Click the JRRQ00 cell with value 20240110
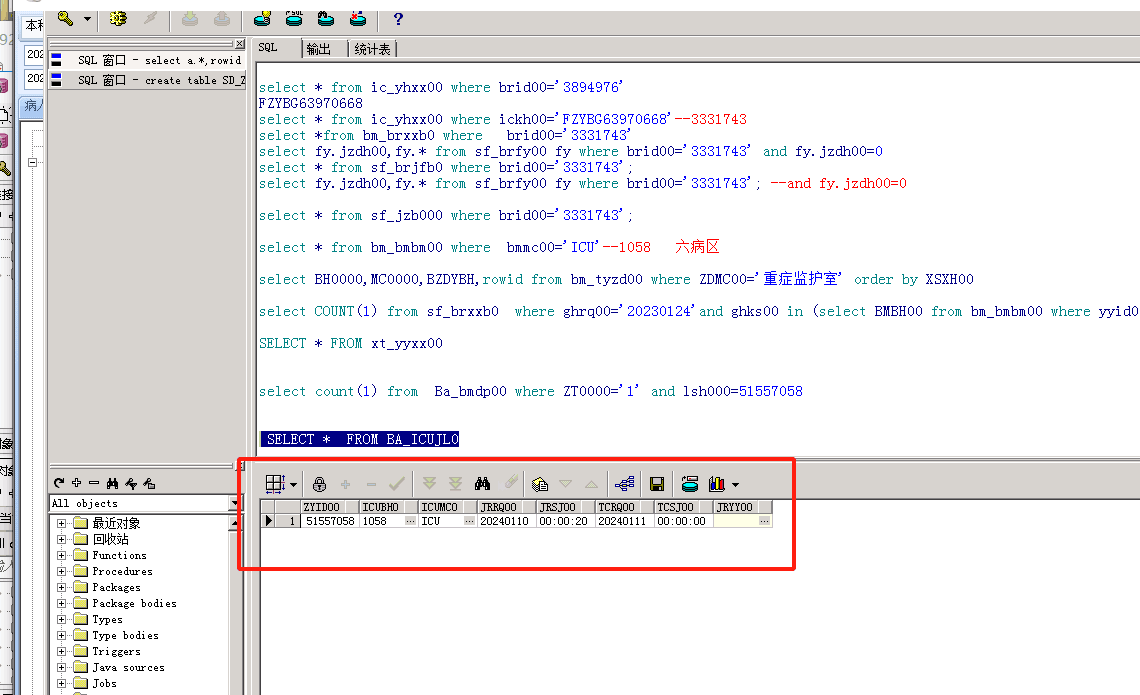Viewport: 1140px width, 695px height. click(x=505, y=521)
